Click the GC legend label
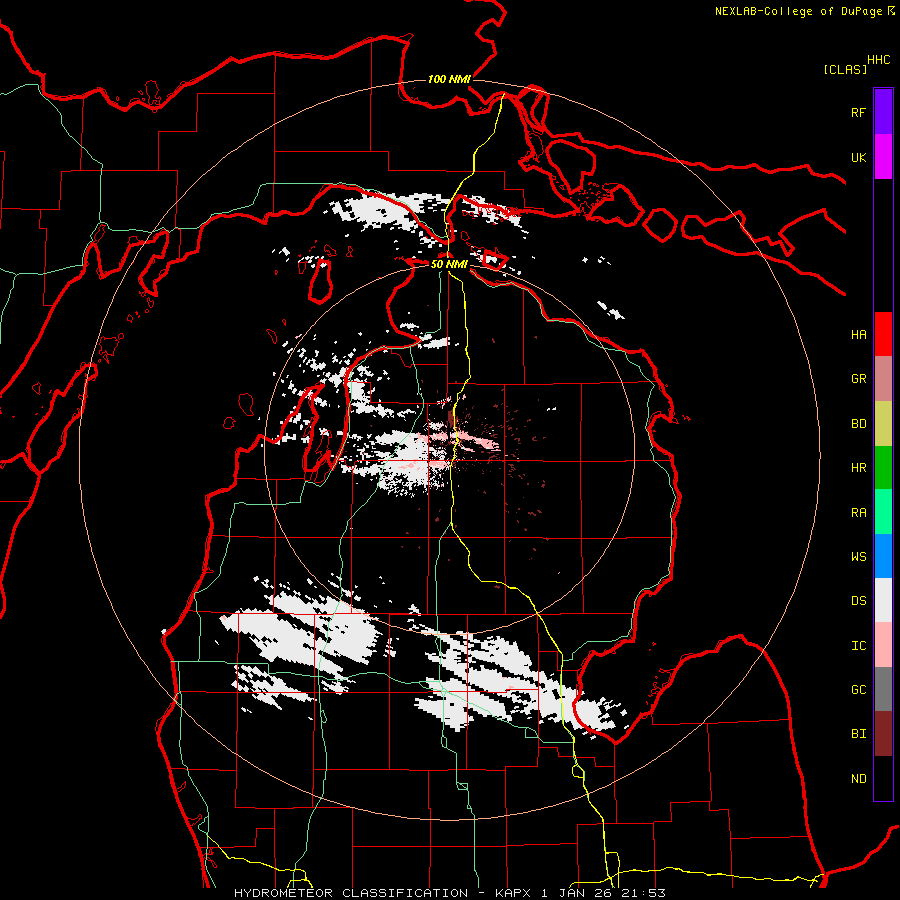The image size is (900, 900). pyautogui.click(x=858, y=690)
